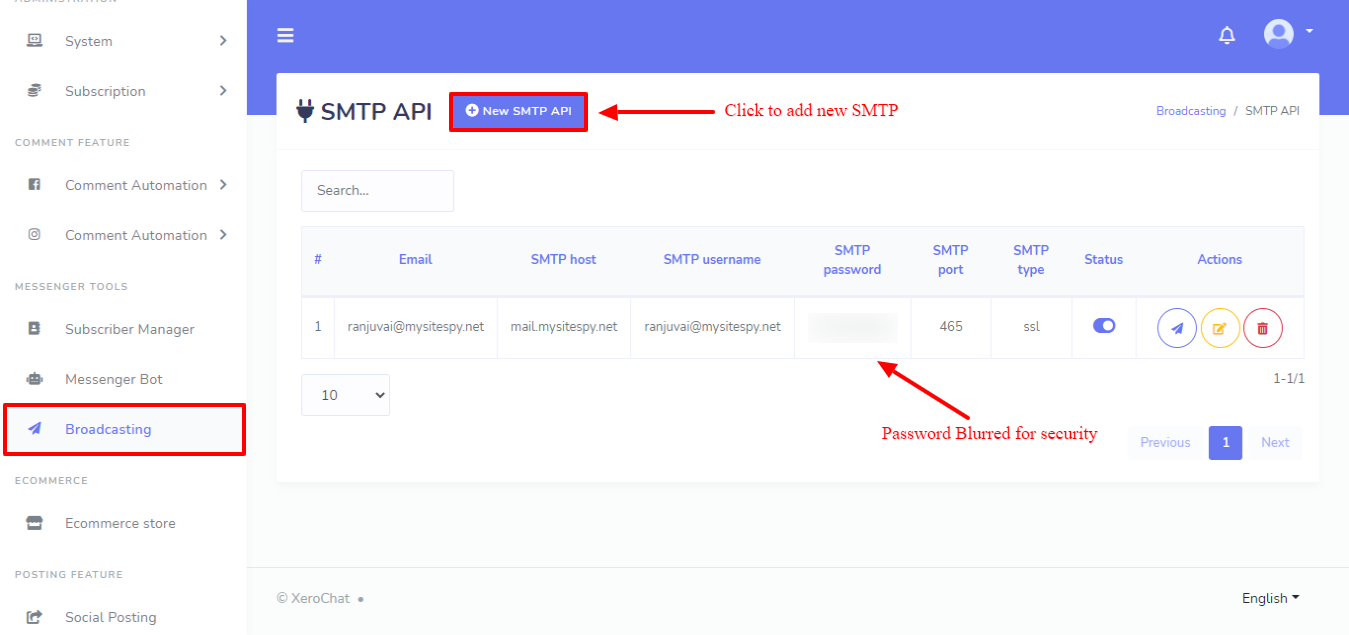Go to Subscriber Manager
1349x635 pixels.
130,329
